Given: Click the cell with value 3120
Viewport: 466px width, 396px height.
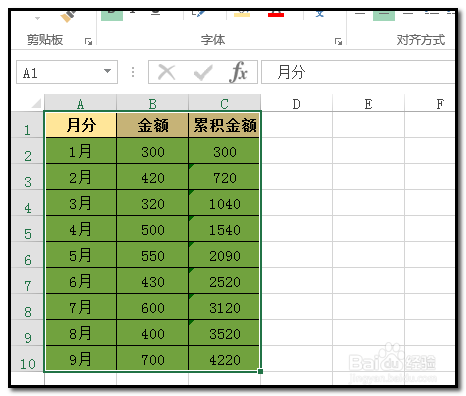Looking at the screenshot, I should pyautogui.click(x=224, y=307).
